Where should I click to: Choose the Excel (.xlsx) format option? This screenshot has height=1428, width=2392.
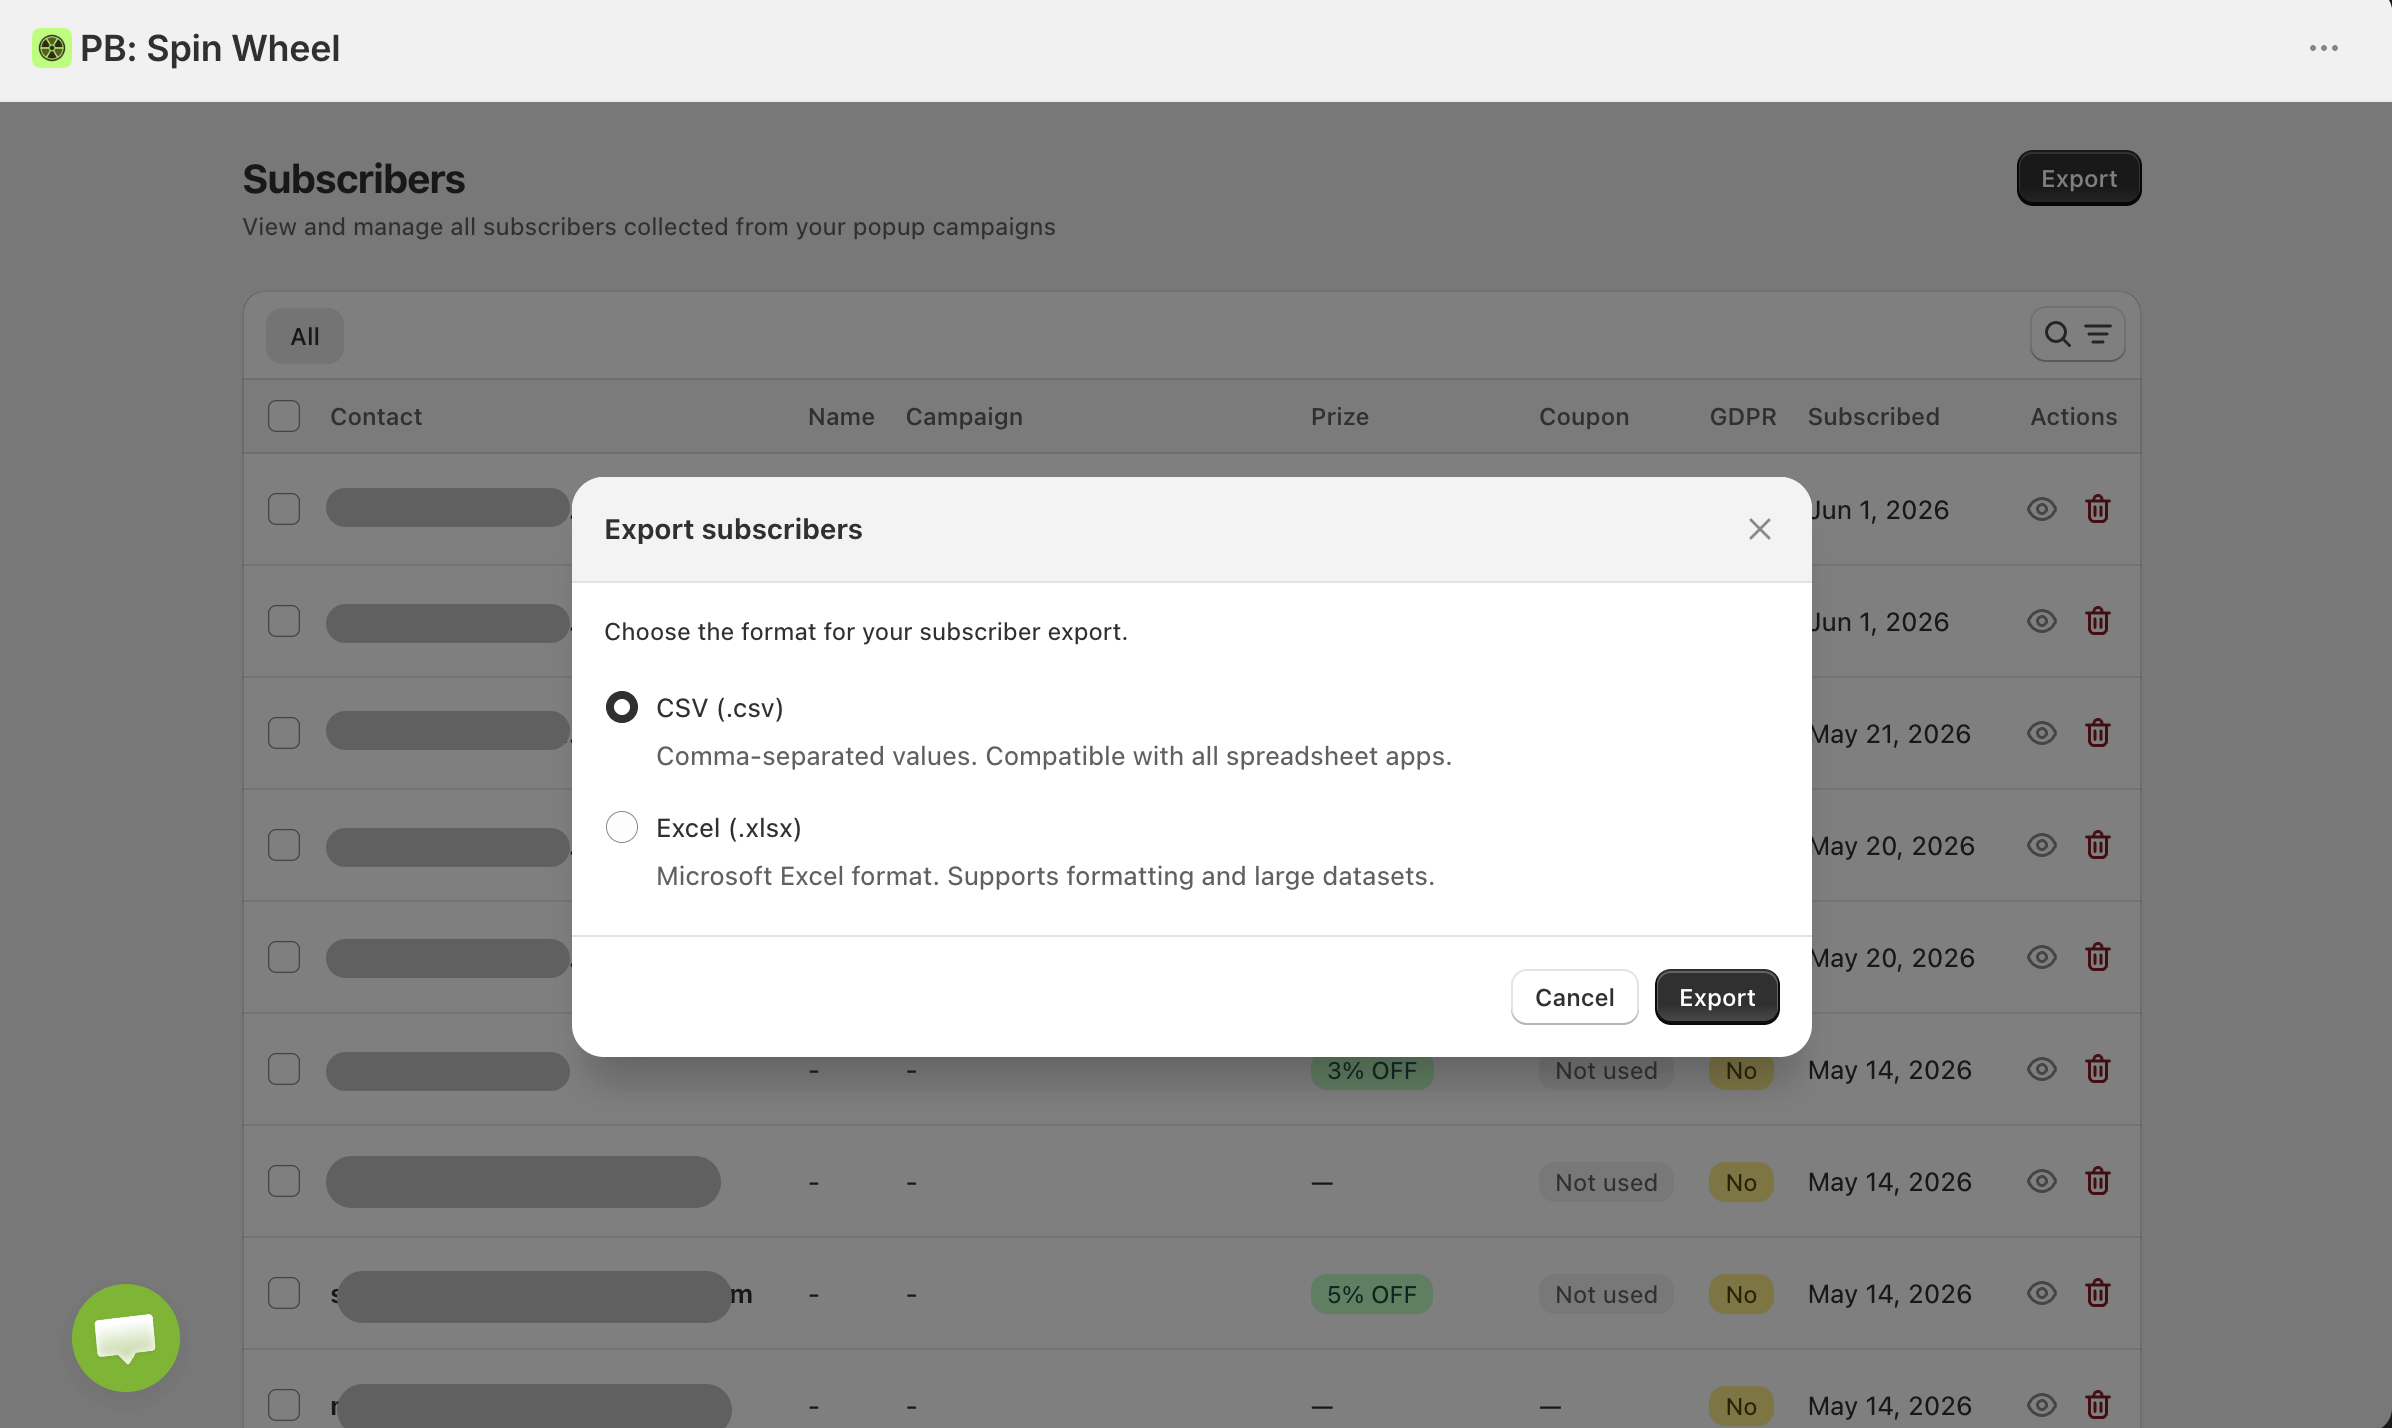[x=622, y=828]
